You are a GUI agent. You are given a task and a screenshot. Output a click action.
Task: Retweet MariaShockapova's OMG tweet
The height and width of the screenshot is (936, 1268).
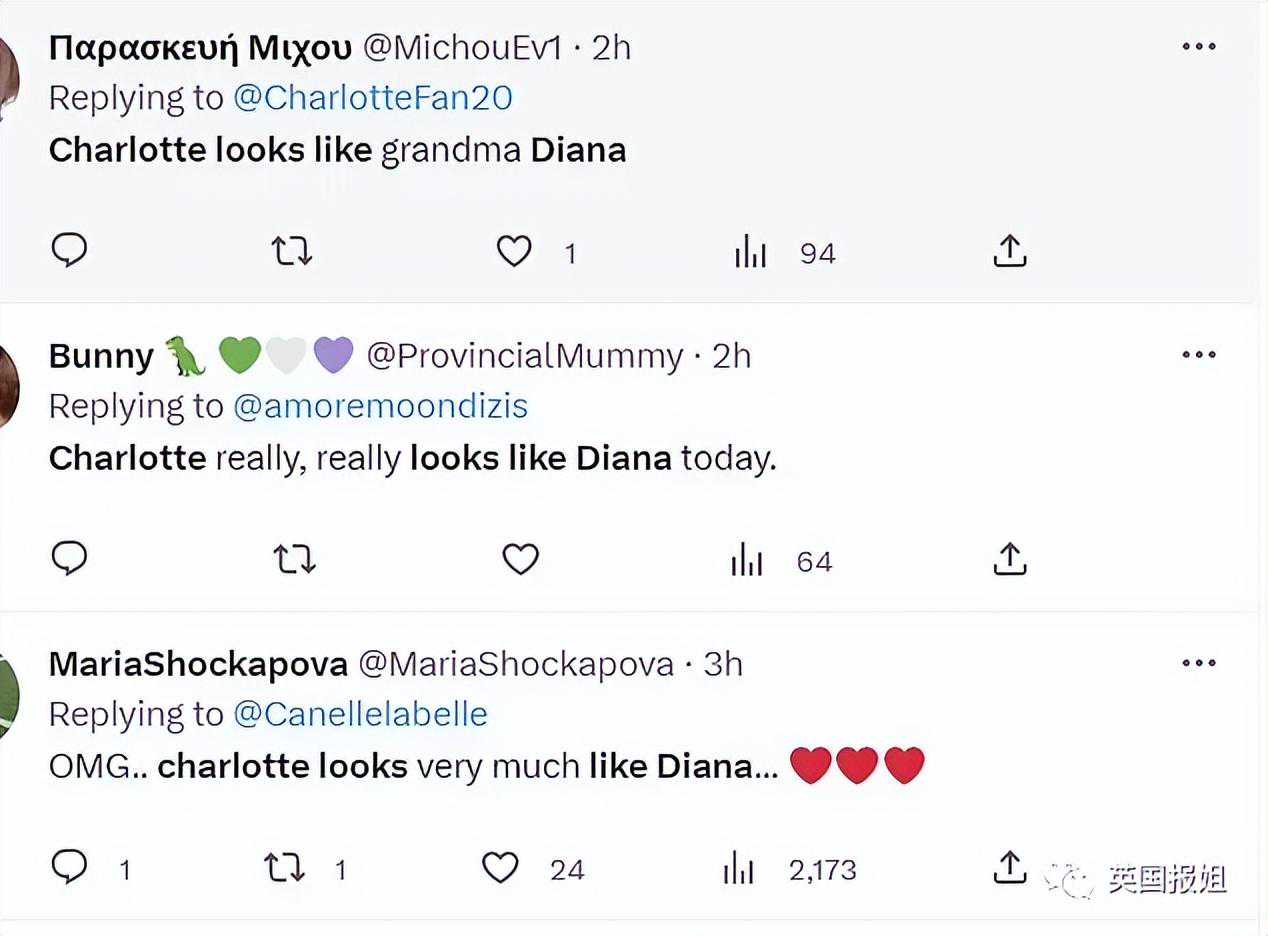(285, 868)
